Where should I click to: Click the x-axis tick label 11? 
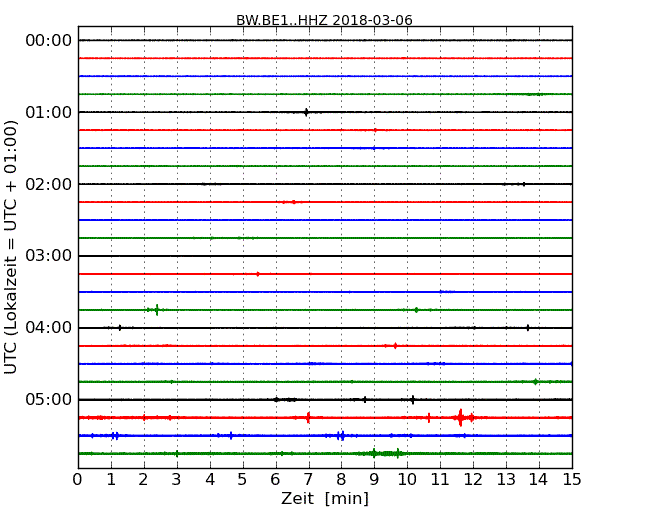click(440, 479)
